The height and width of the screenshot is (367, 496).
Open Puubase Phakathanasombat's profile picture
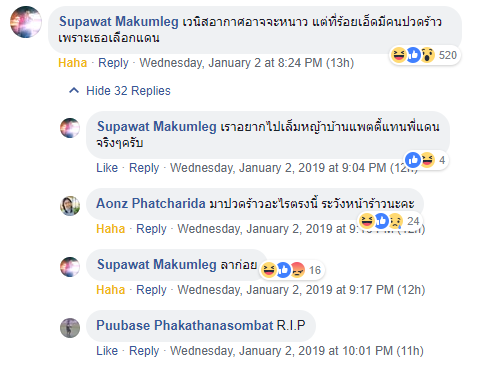click(70, 328)
